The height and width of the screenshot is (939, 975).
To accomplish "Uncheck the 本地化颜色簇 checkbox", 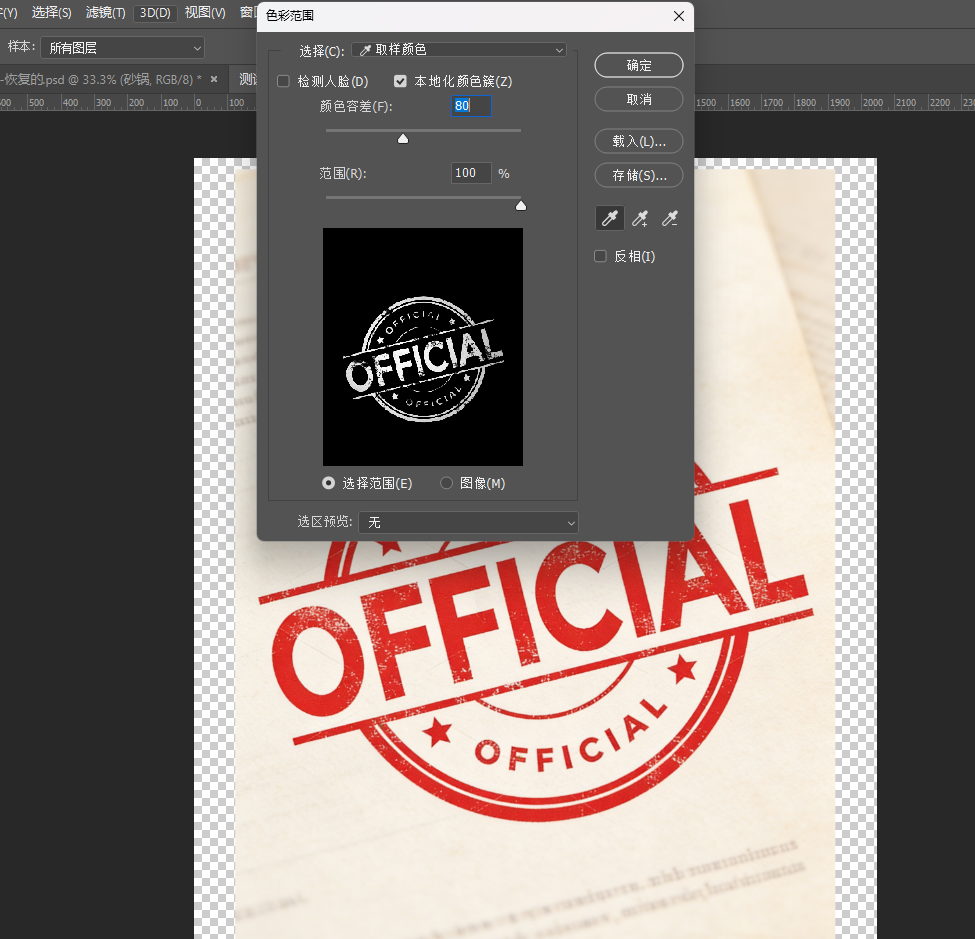I will 401,81.
